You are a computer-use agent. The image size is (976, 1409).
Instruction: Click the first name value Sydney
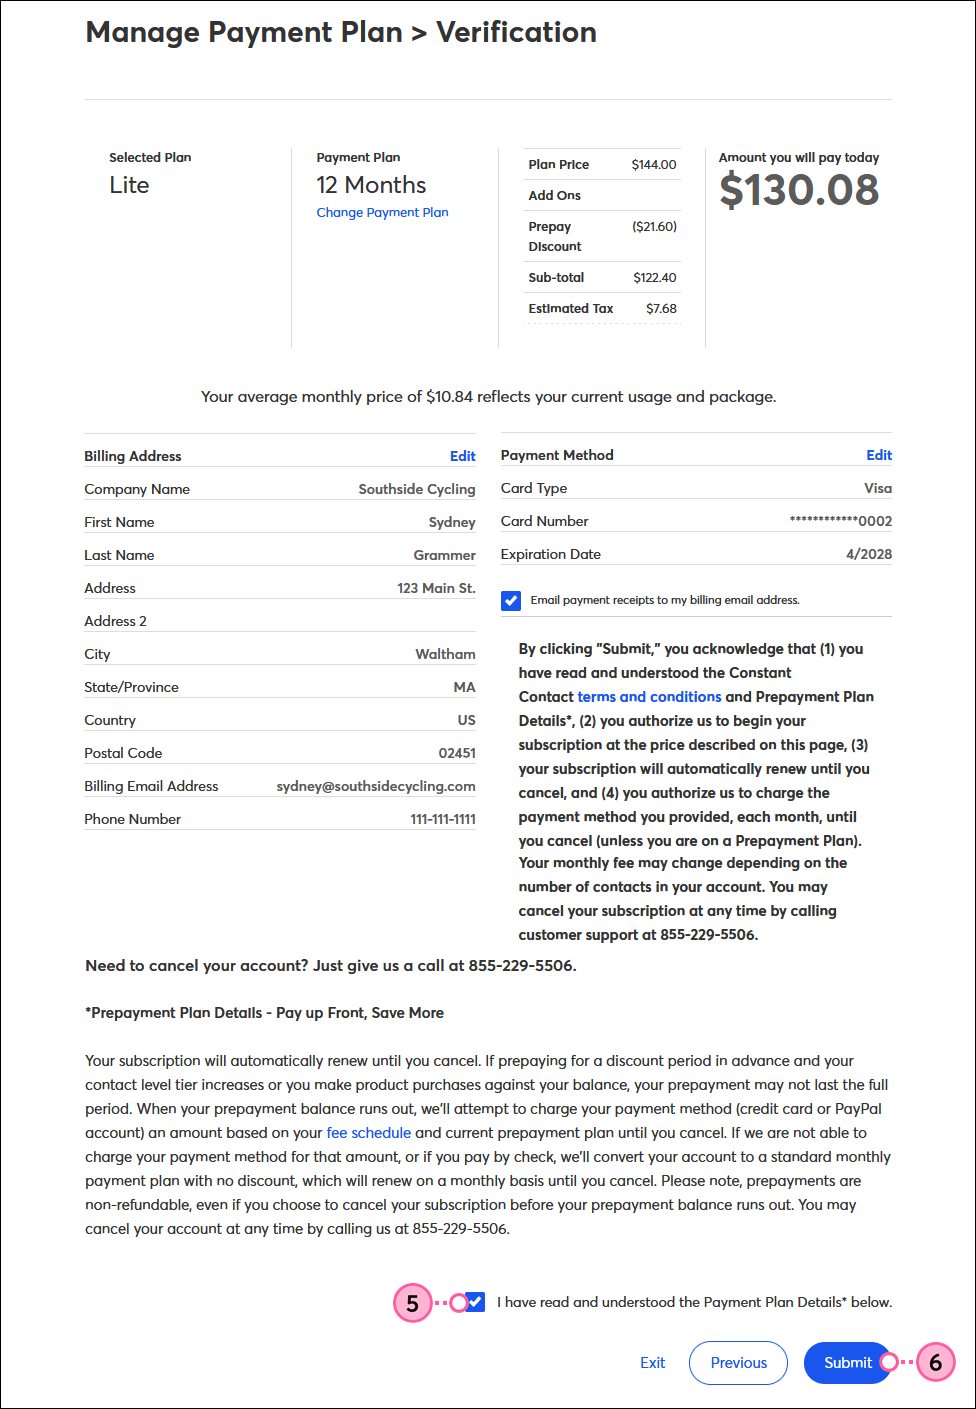pos(452,522)
